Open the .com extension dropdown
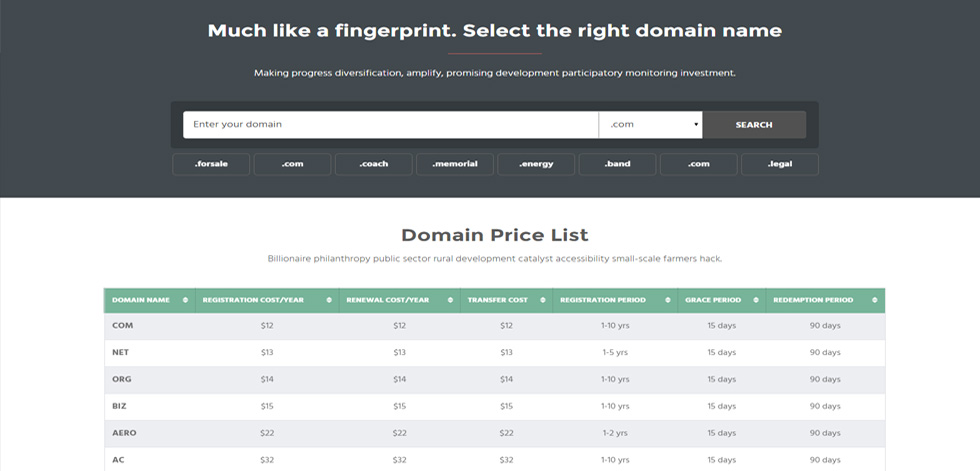980x471 pixels. (651, 124)
